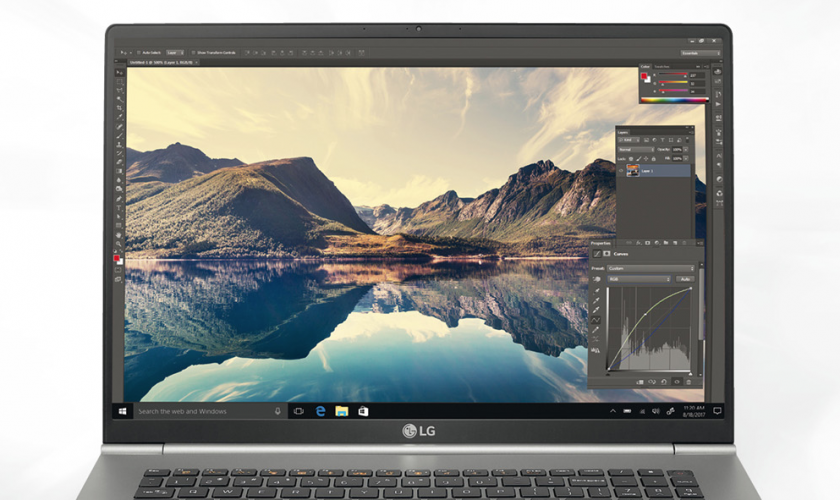
Task: Open Properties panel flyout menu
Action: click(x=700, y=243)
